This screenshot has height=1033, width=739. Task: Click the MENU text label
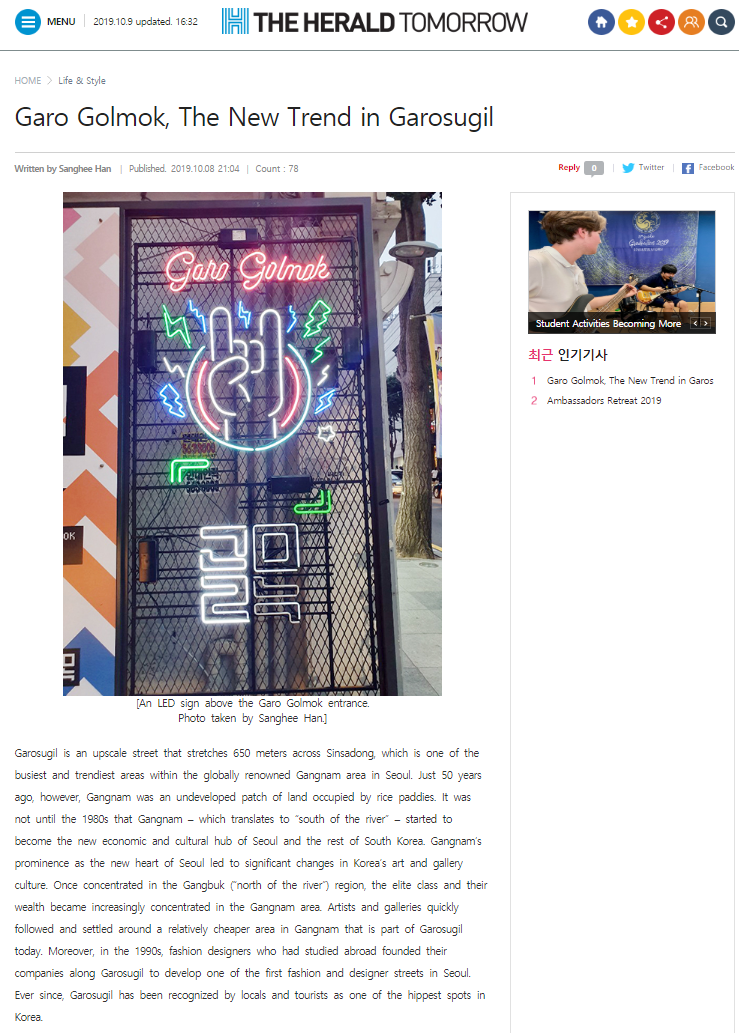(x=61, y=22)
